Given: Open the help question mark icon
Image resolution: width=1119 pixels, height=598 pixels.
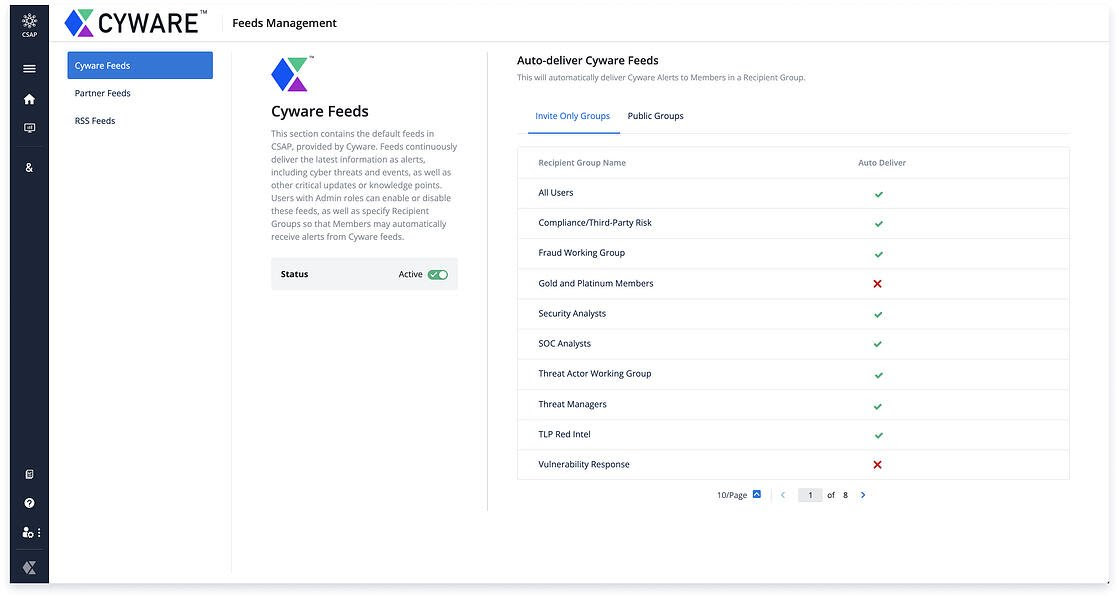Looking at the screenshot, I should click(x=29, y=503).
